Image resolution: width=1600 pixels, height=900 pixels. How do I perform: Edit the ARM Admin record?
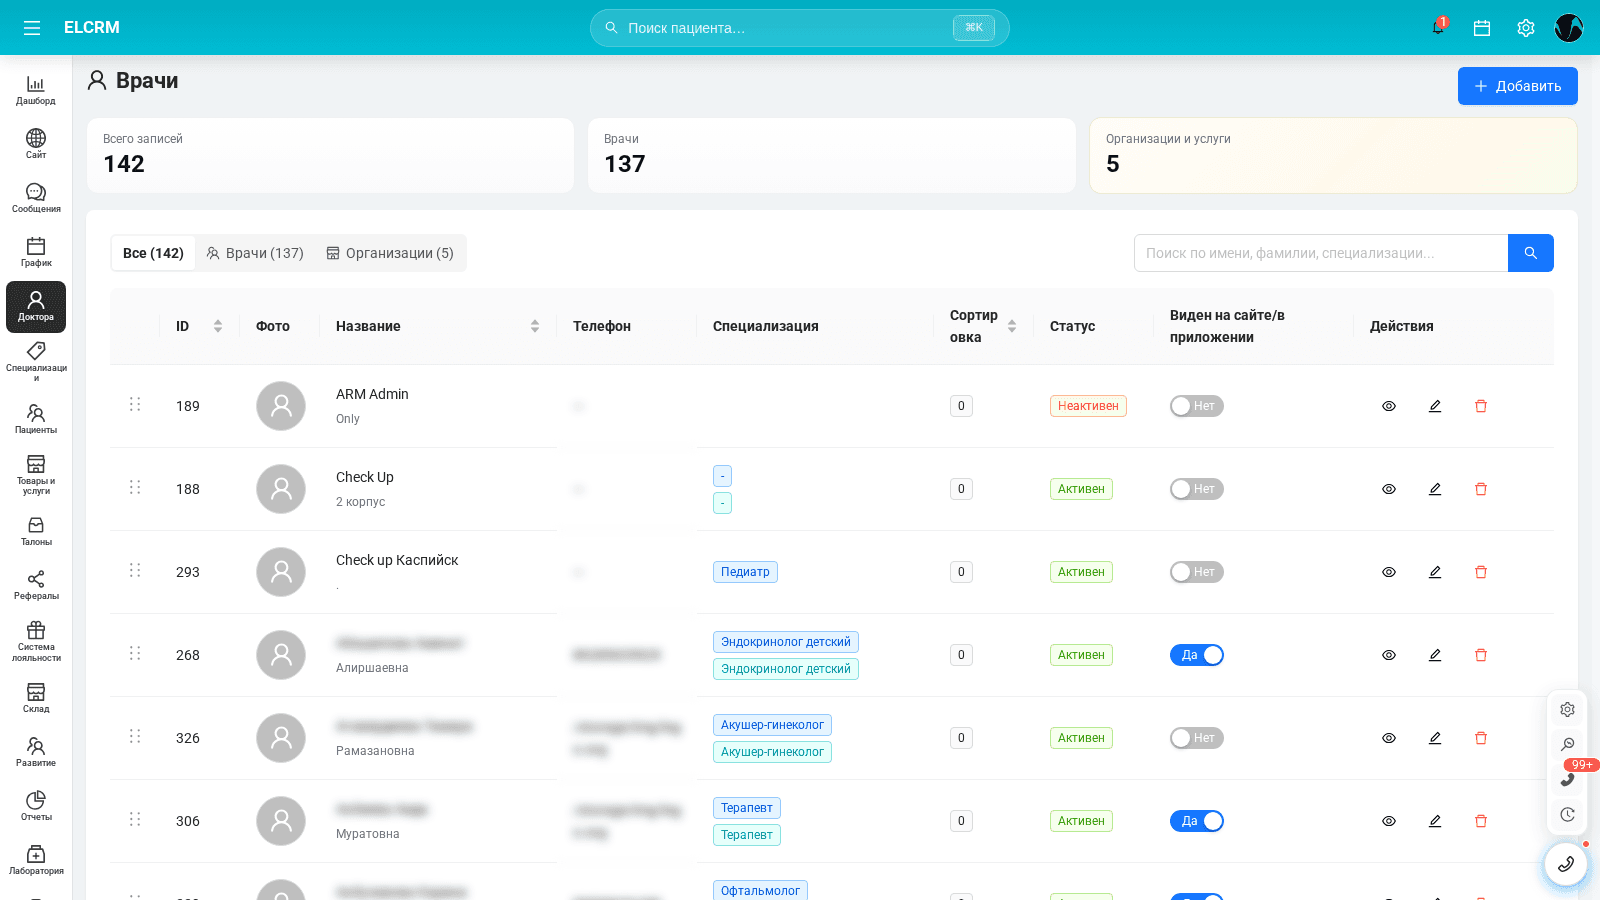[1435, 406]
